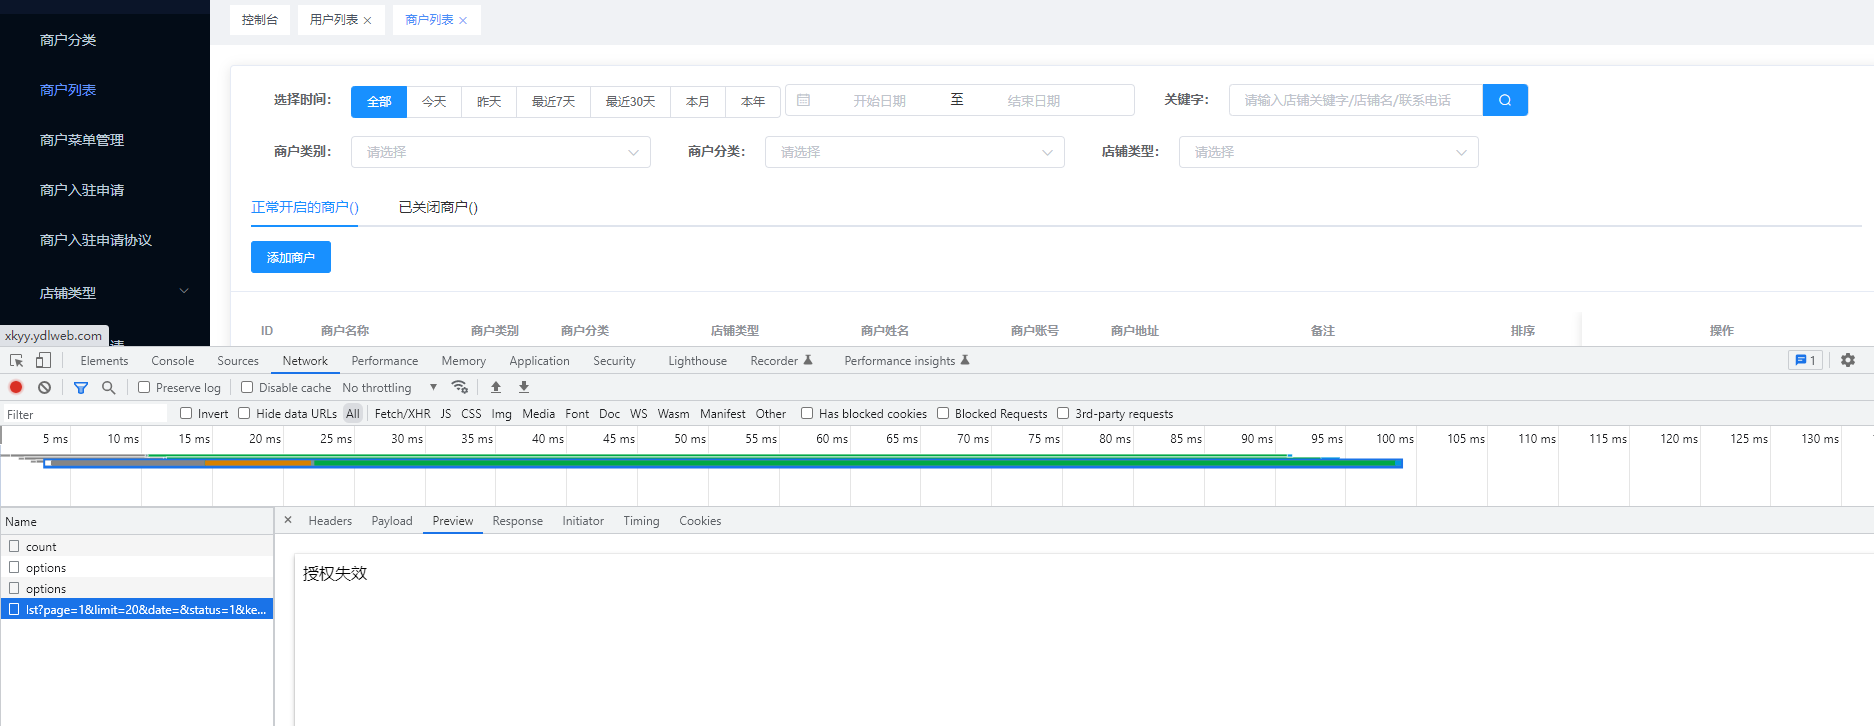
Task: Click the network Filter text box
Action: point(85,414)
